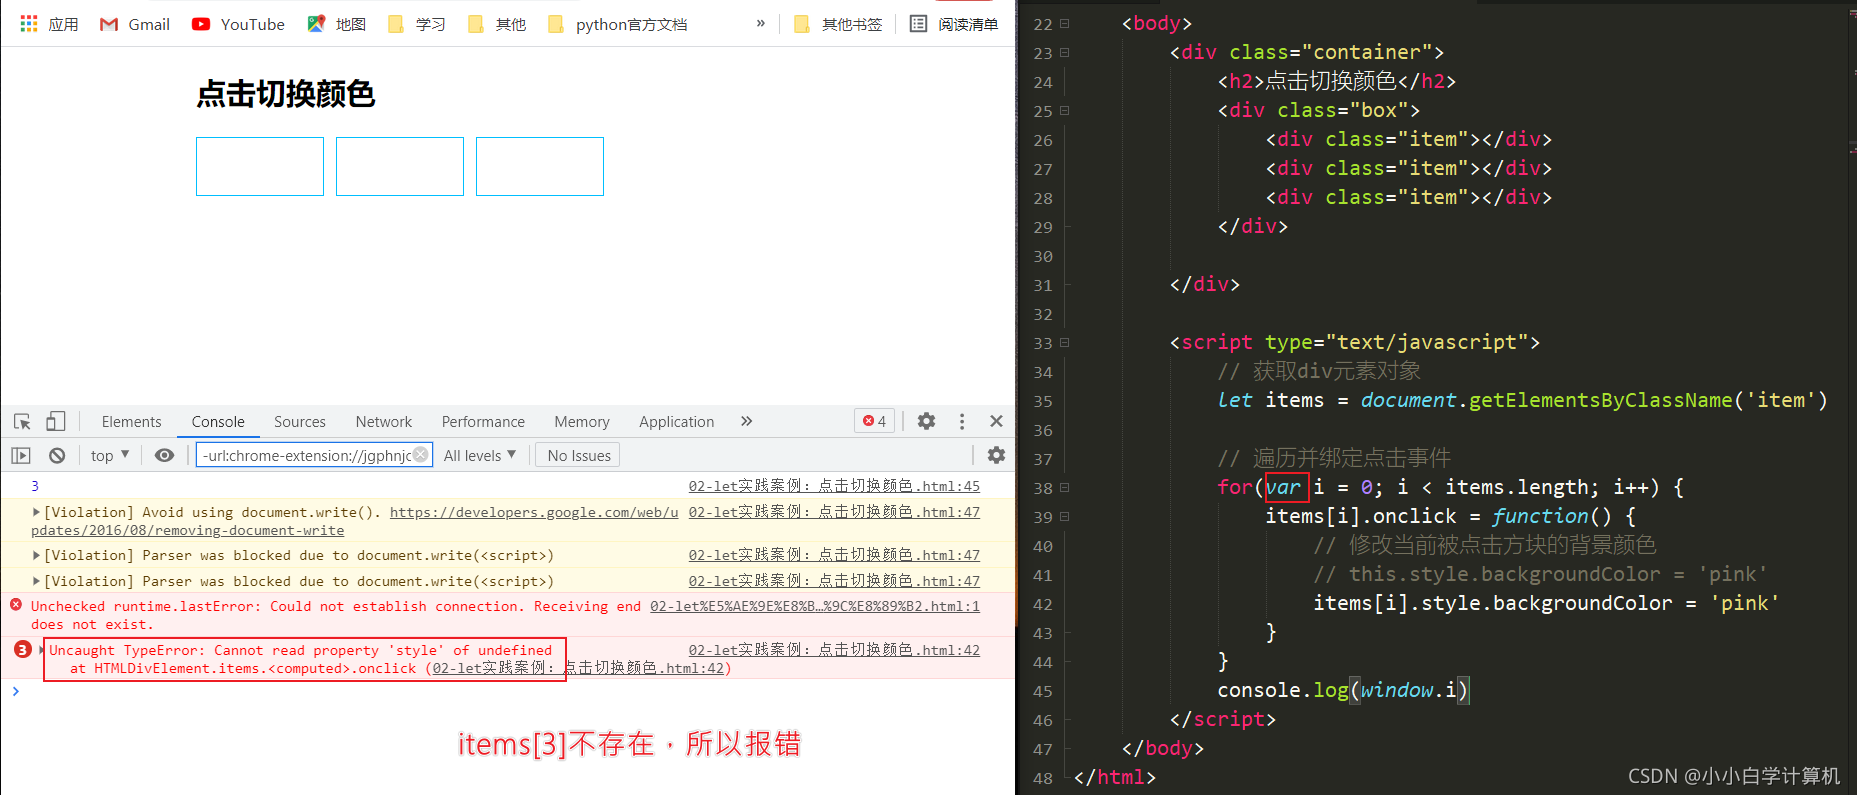Image resolution: width=1857 pixels, height=795 pixels.
Task: Expand the document.write violation message
Action: (x=37, y=512)
